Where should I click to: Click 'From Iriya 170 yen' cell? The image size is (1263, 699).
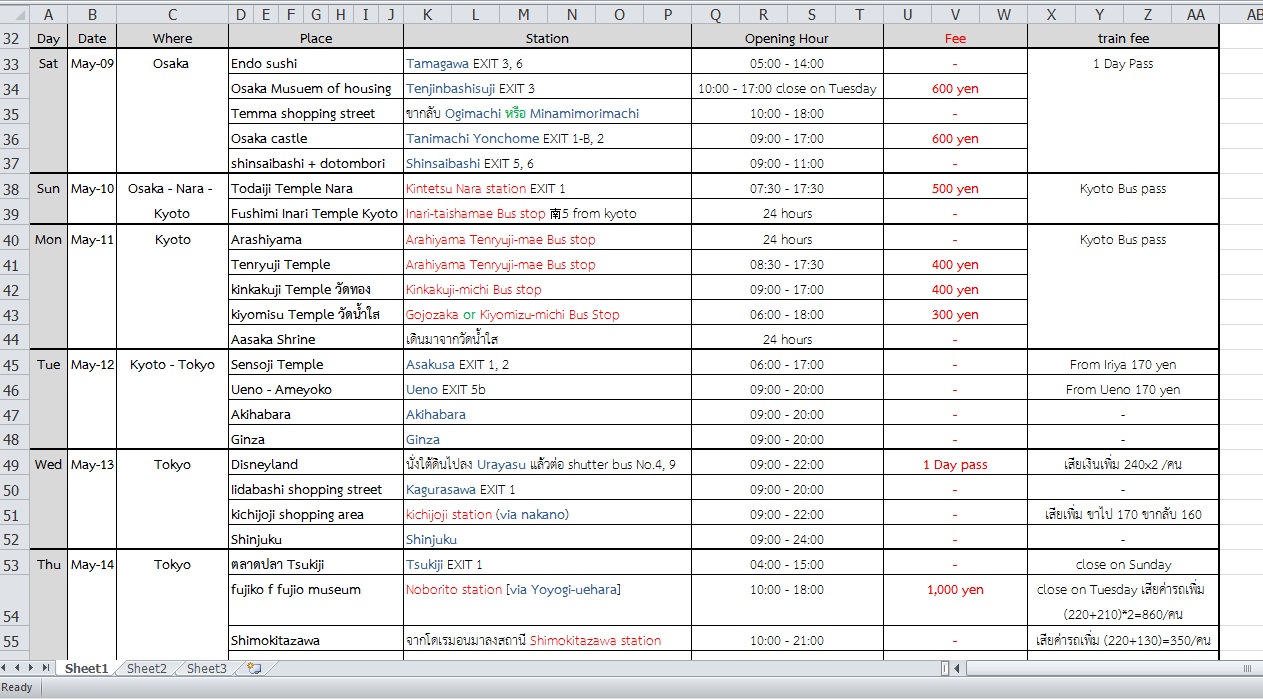1123,364
